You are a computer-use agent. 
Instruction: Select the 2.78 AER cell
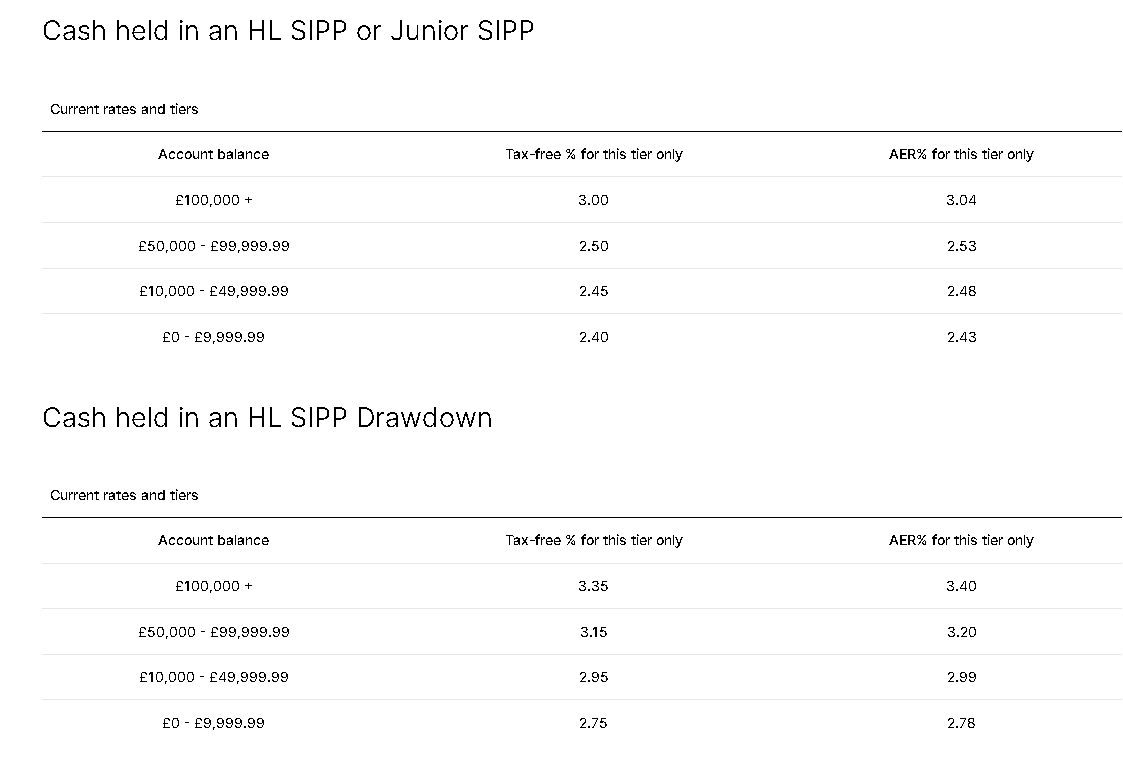coord(961,723)
